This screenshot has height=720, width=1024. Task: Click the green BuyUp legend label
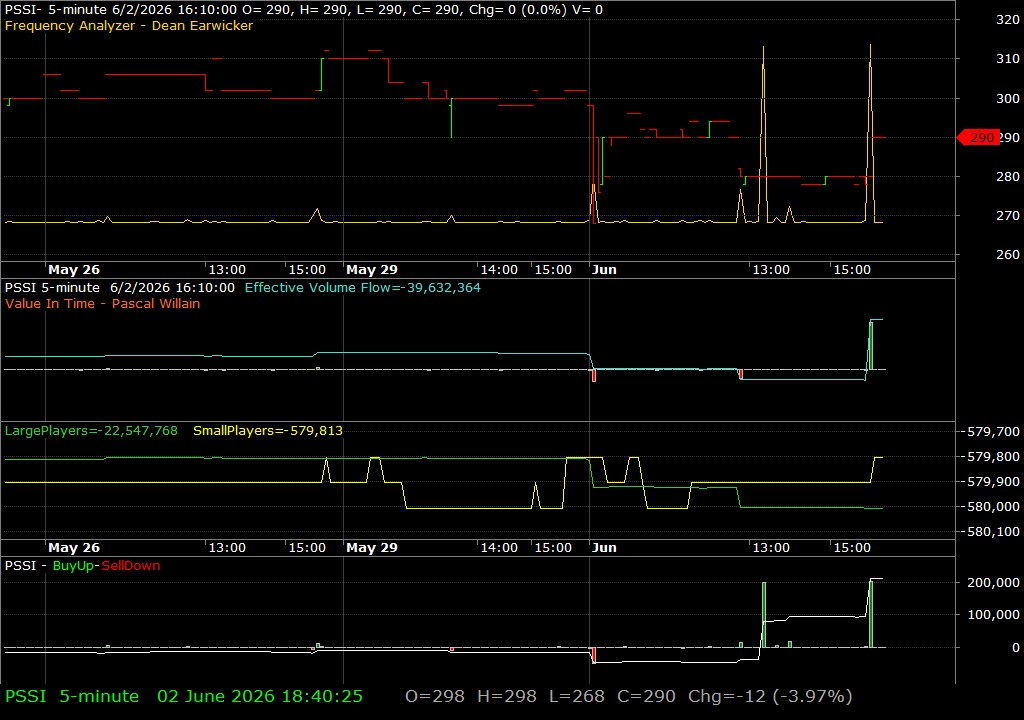(73, 566)
